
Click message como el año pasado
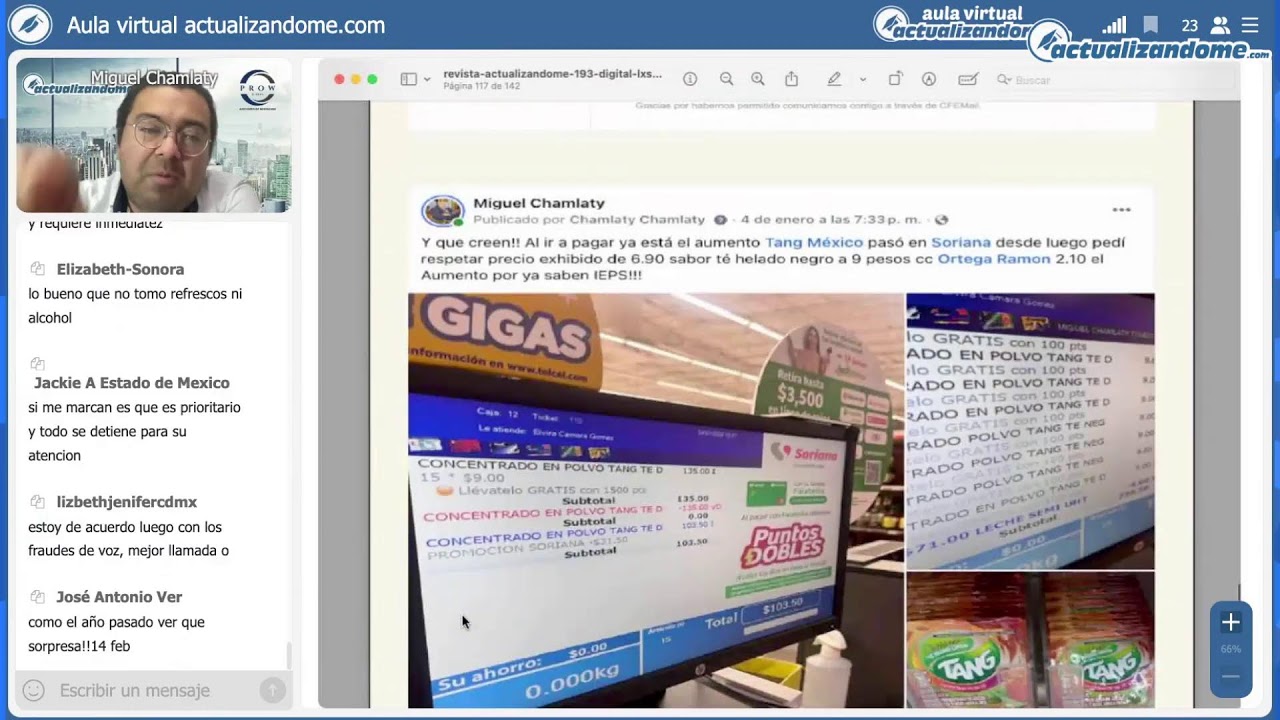click(x=116, y=634)
